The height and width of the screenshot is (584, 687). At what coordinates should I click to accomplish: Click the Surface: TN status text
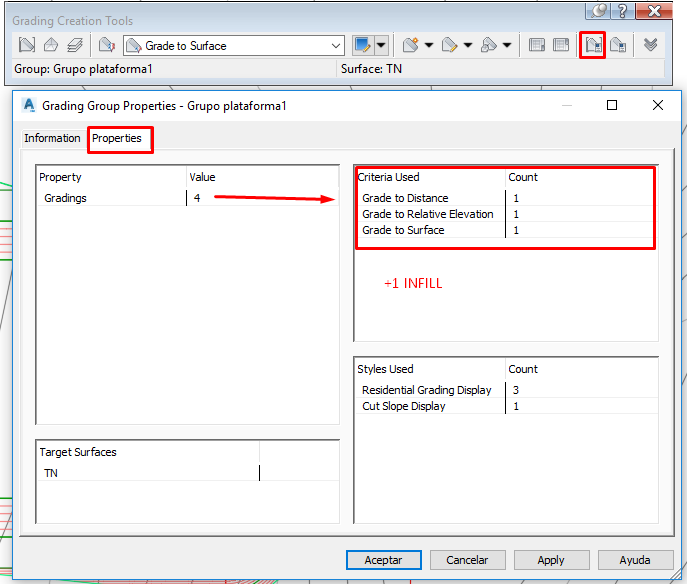click(371, 69)
